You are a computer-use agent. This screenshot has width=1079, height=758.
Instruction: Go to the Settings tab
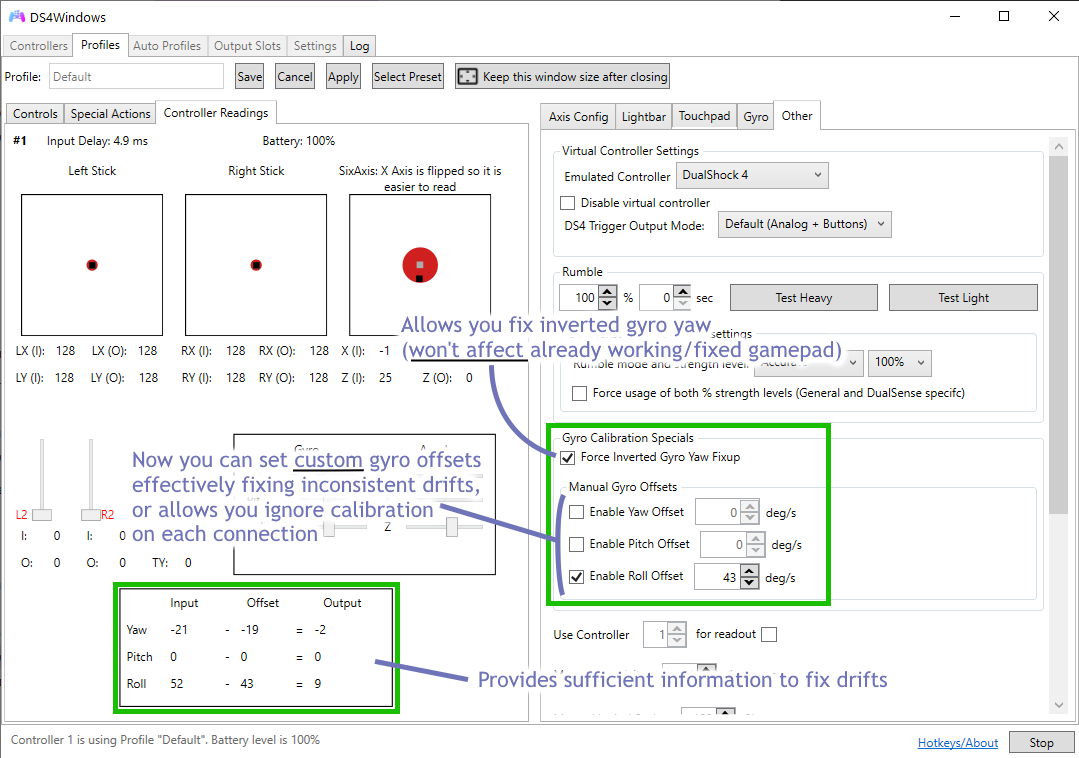tap(315, 45)
